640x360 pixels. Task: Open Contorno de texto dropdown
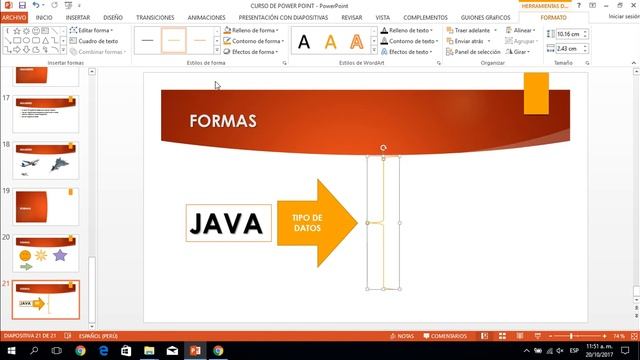409,41
